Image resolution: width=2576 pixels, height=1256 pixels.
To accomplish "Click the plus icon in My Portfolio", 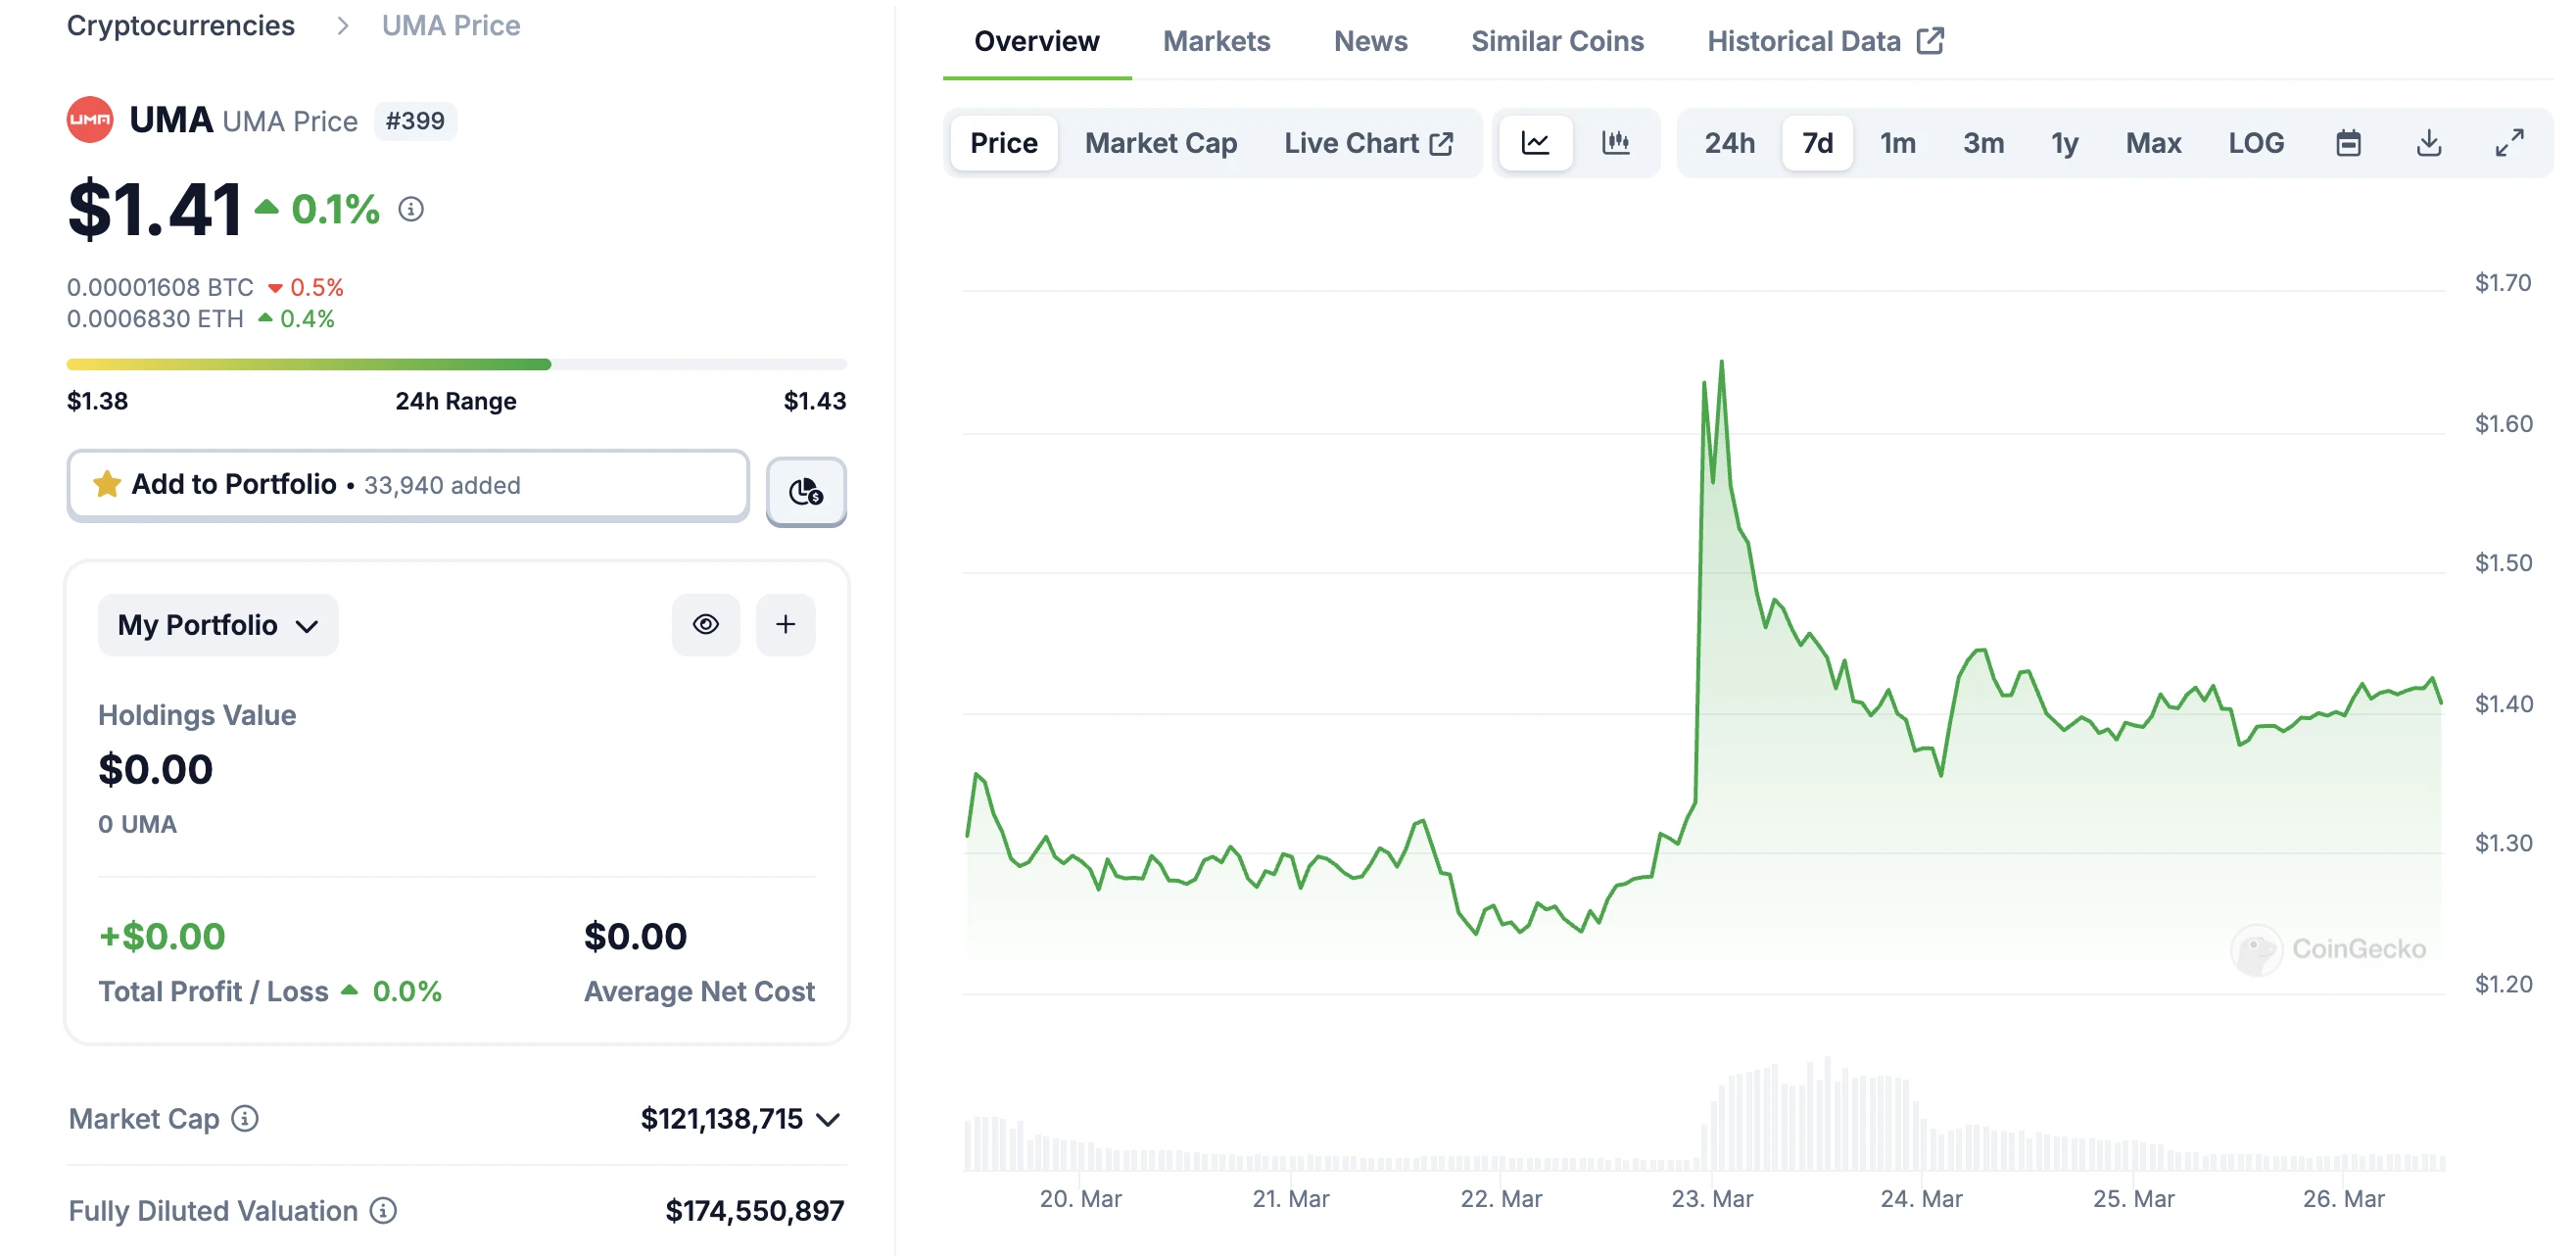I will [785, 625].
